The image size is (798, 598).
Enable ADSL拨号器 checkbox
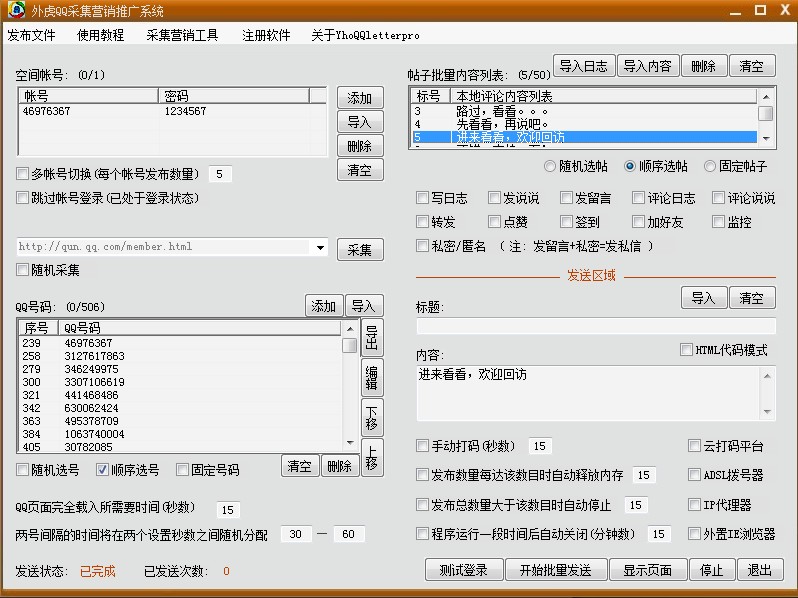tap(694, 475)
